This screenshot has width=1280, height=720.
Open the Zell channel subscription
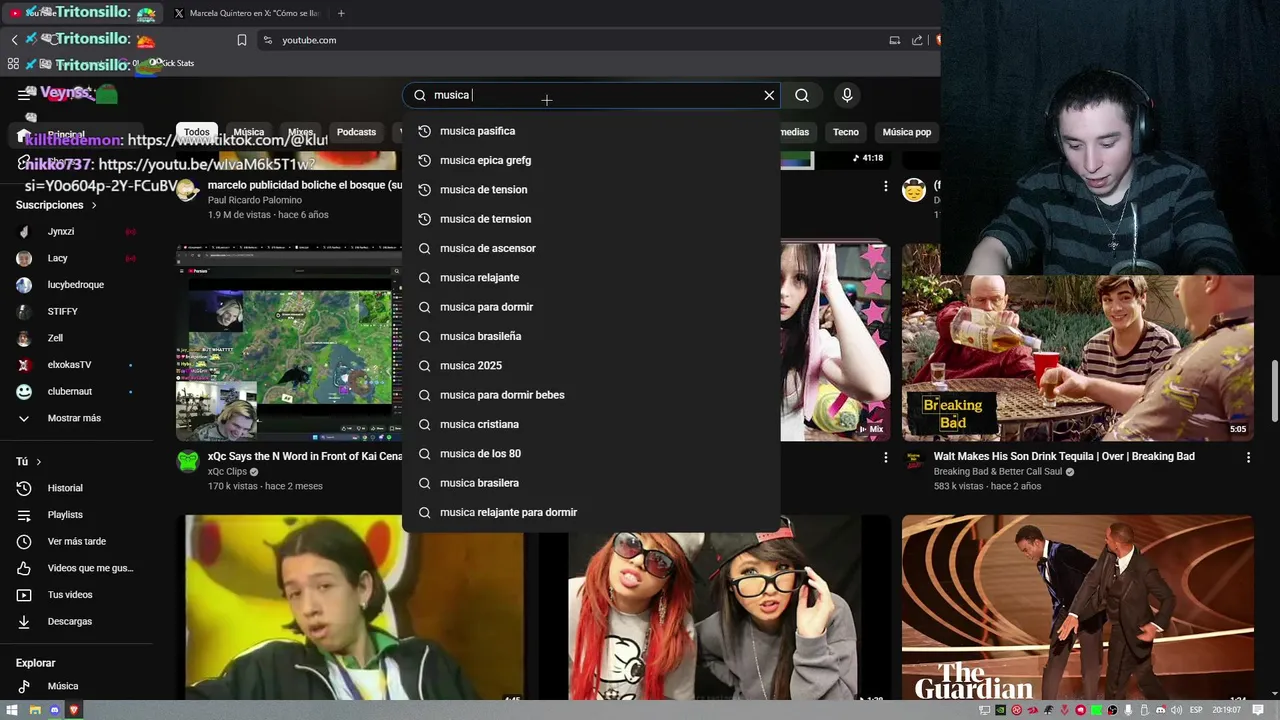tap(76, 338)
